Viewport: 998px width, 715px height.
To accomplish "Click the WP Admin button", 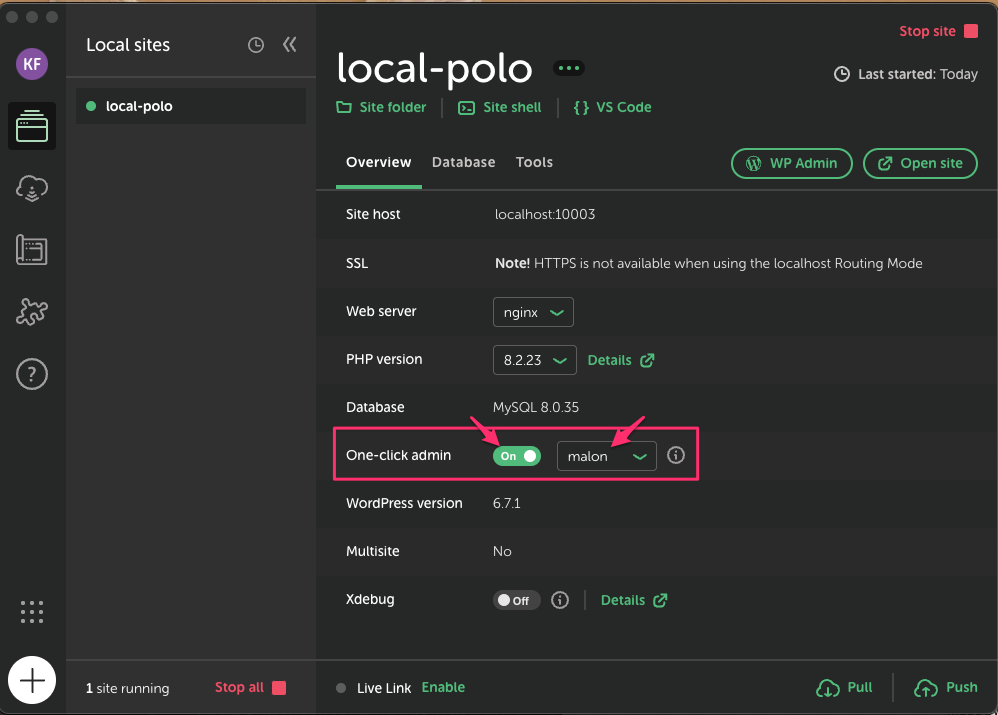I will [x=792, y=163].
